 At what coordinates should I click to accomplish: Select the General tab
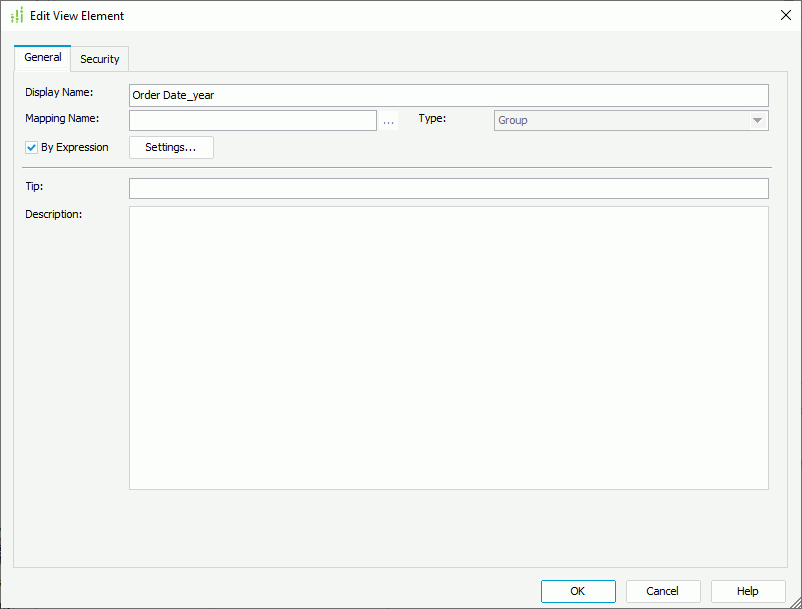[x=42, y=57]
